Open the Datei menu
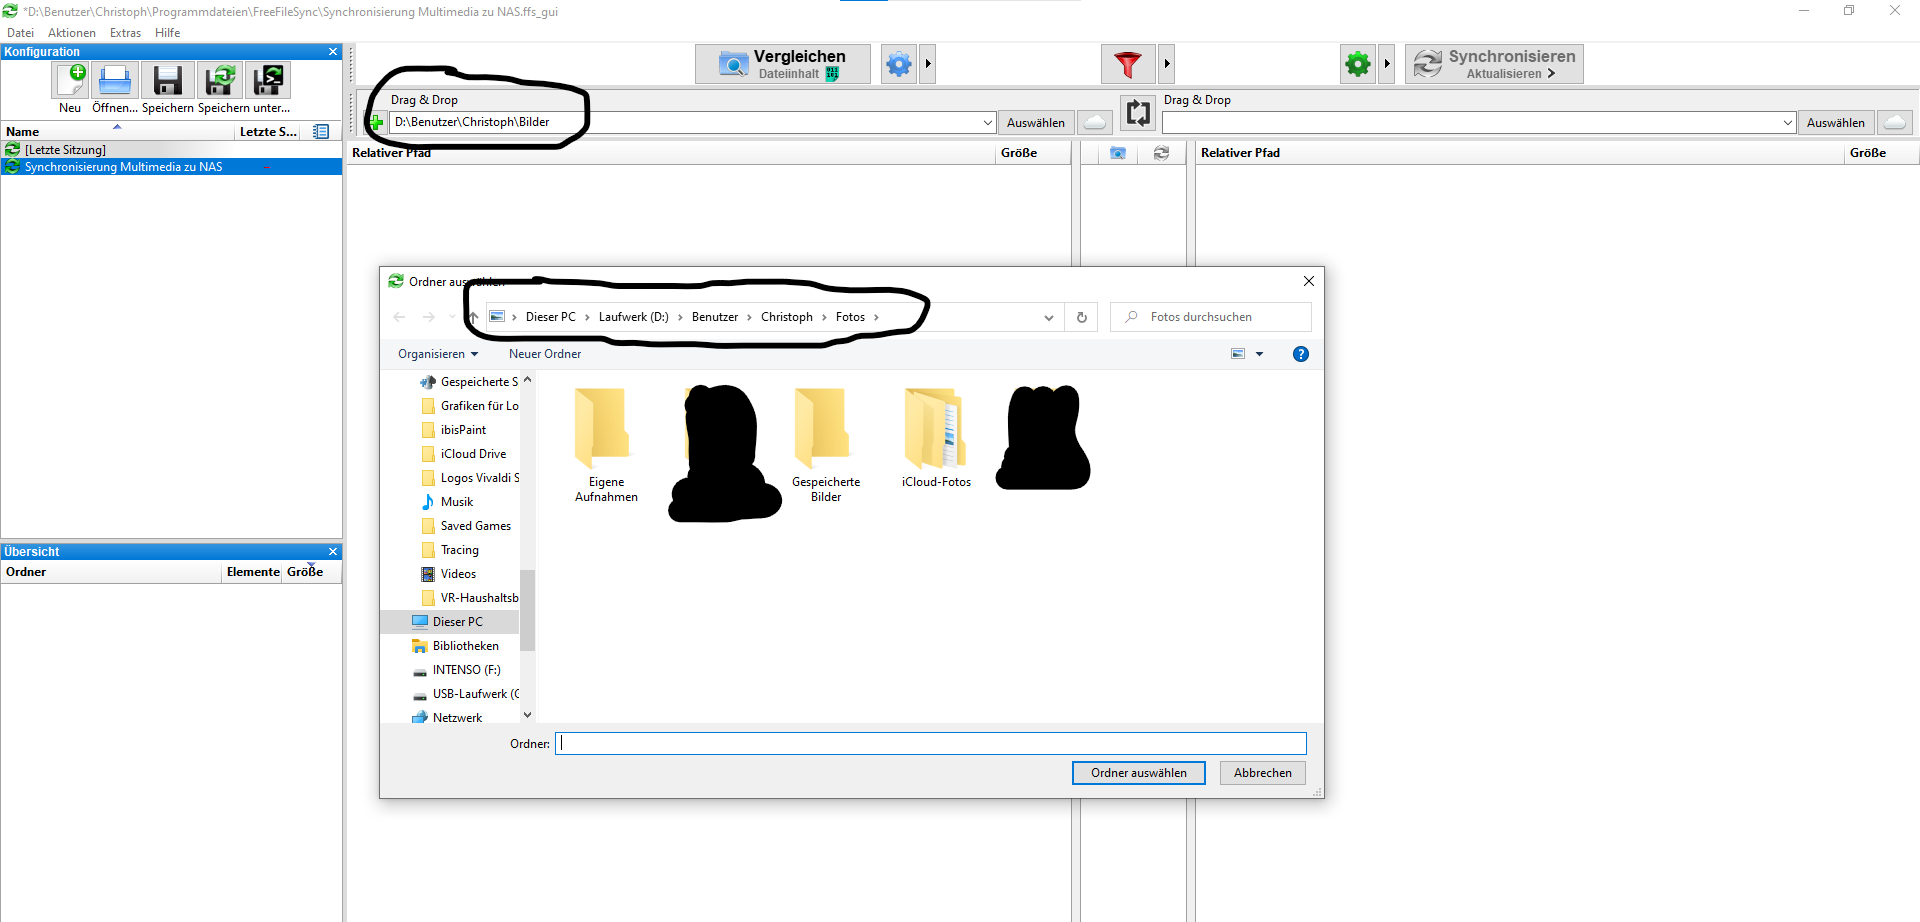 click(20, 33)
